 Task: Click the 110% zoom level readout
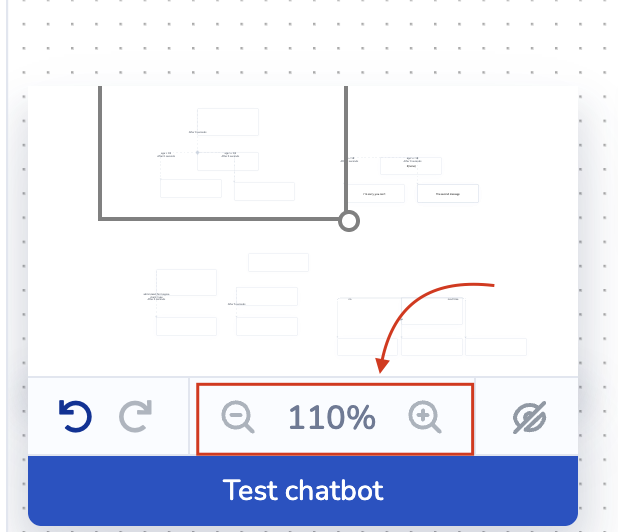pyautogui.click(x=332, y=418)
